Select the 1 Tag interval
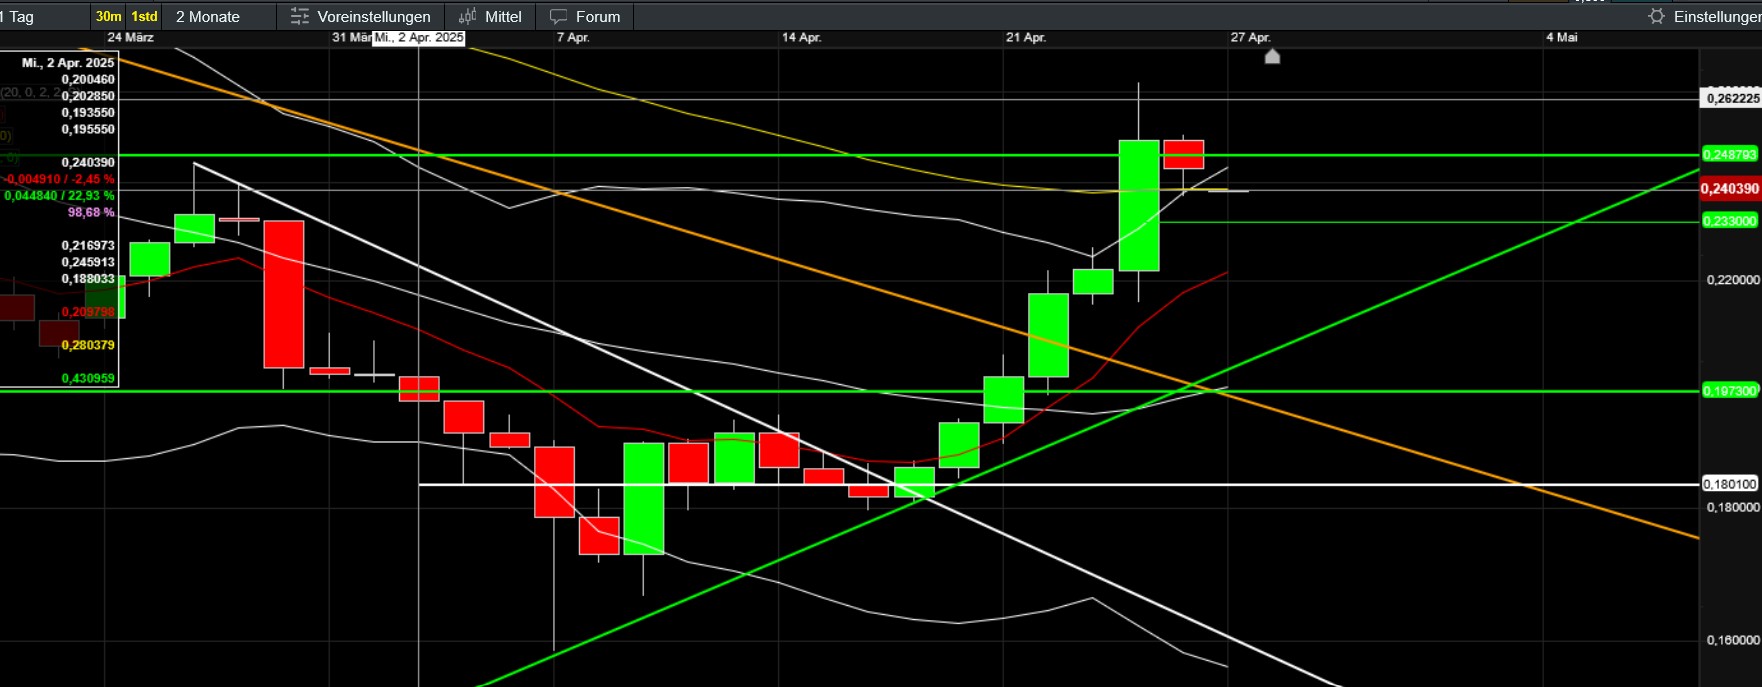 17,16
